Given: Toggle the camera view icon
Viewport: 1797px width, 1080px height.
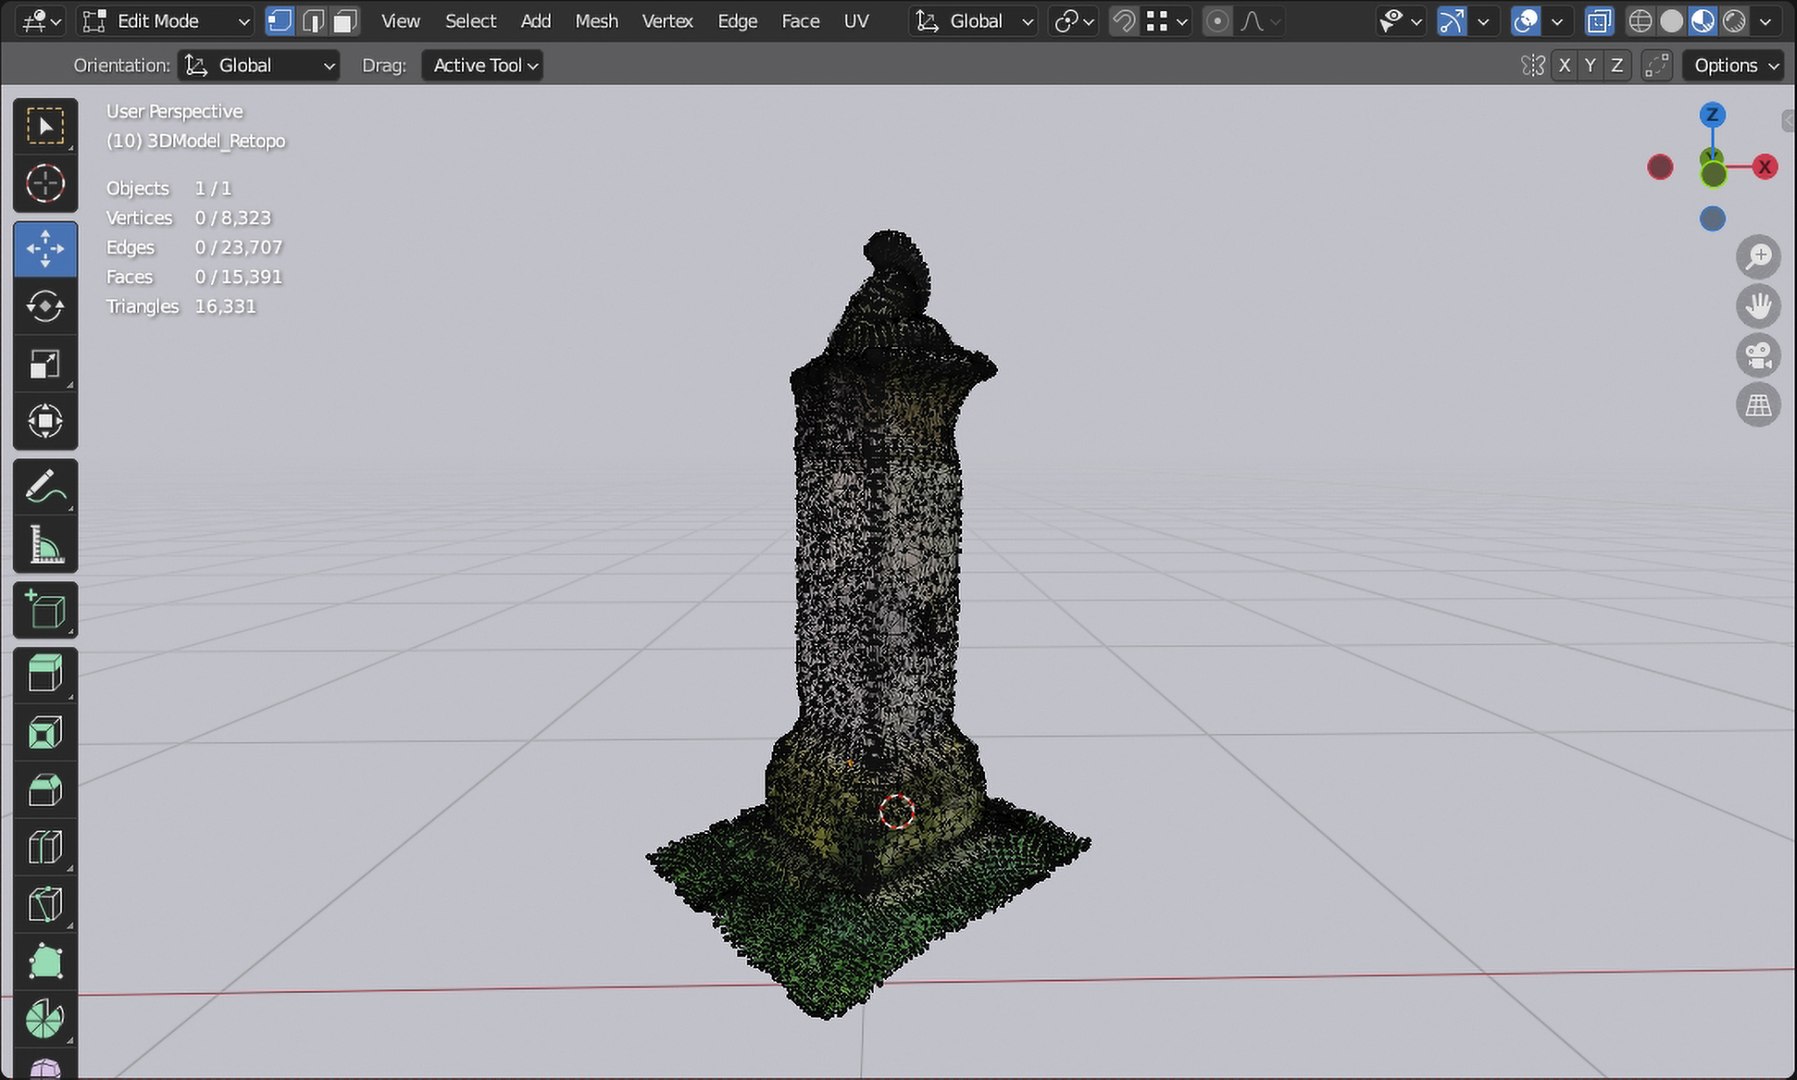Looking at the screenshot, I should [x=1758, y=355].
